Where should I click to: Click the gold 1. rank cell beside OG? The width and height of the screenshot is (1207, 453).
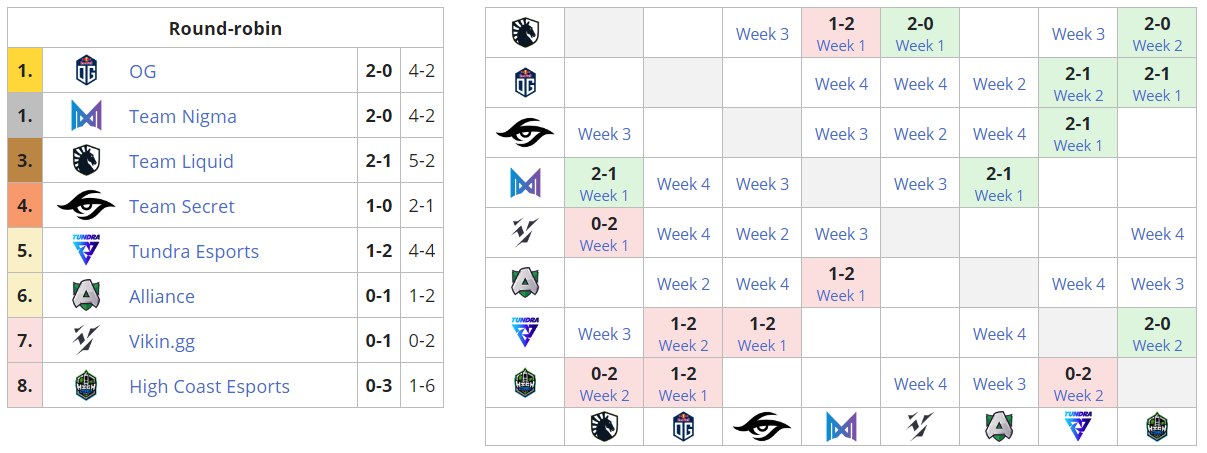point(24,71)
